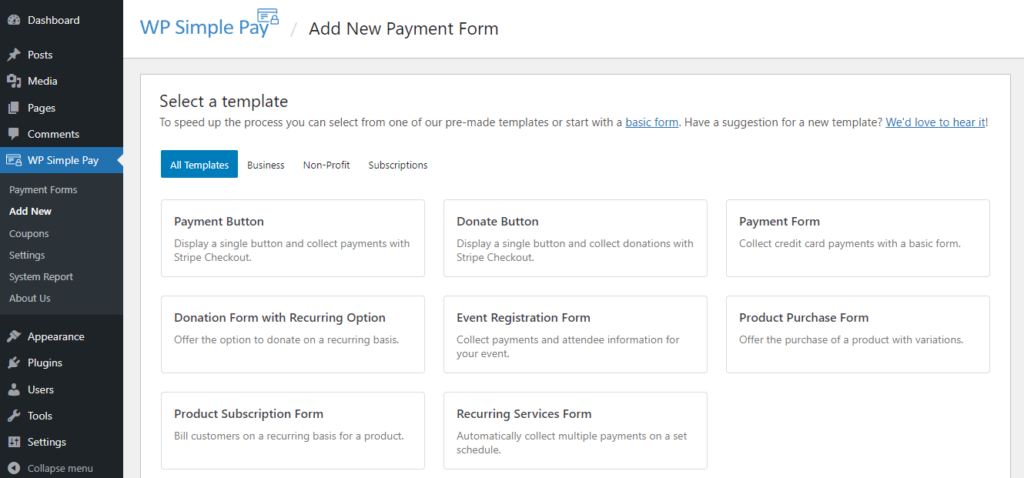
Task: Choose the Payment Button template card
Action: [x=293, y=238]
